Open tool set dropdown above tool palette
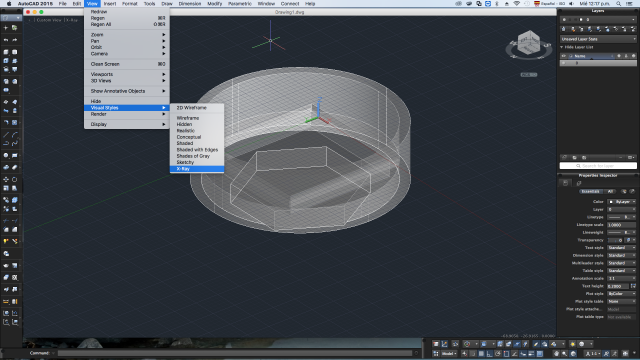 click(11, 18)
